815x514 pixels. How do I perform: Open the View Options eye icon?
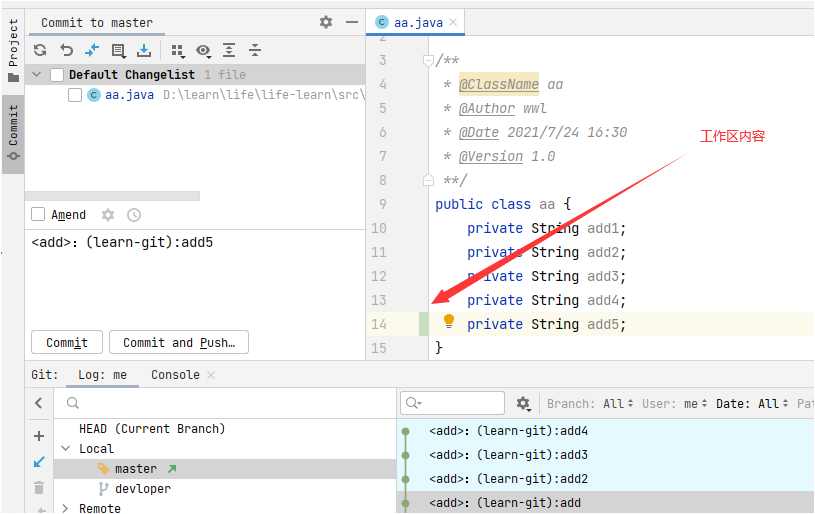tap(203, 50)
